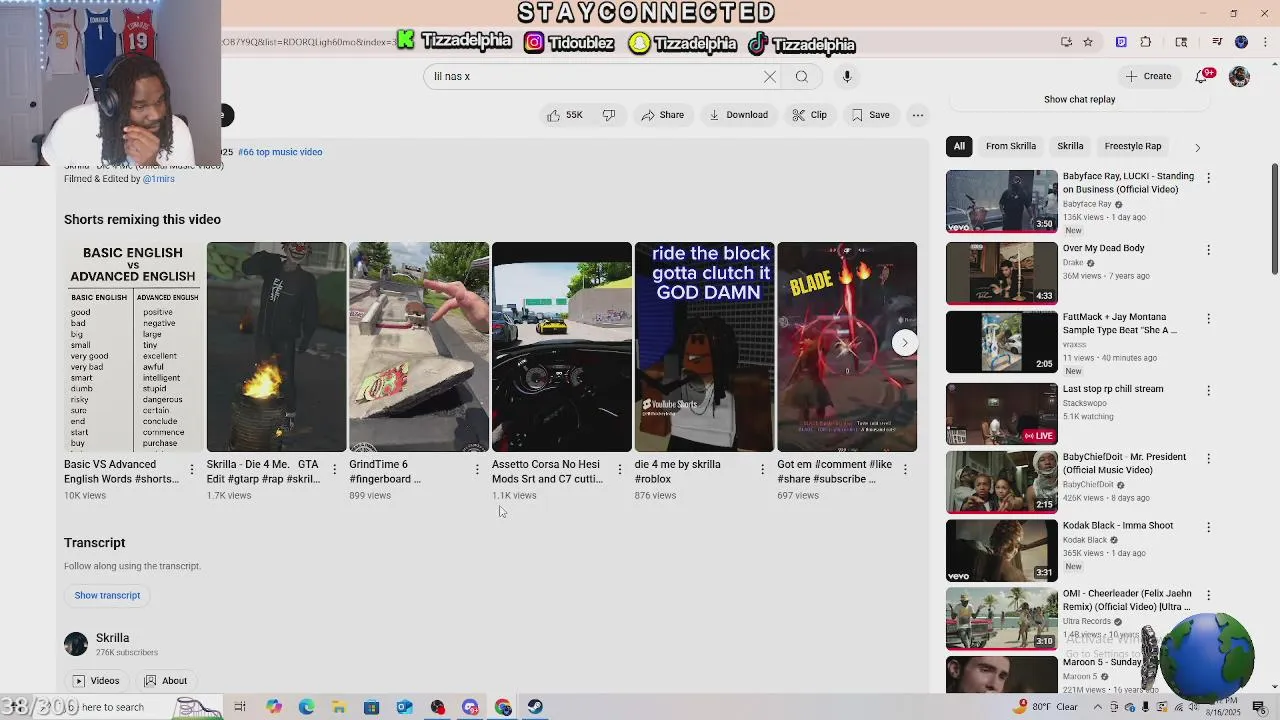Click Show chat replay
This screenshot has width=1280, height=720.
[x=1079, y=99]
